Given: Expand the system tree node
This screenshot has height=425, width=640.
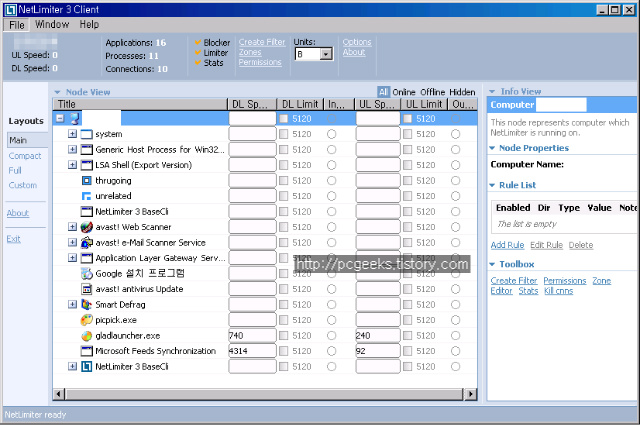Looking at the screenshot, I should coord(72,134).
